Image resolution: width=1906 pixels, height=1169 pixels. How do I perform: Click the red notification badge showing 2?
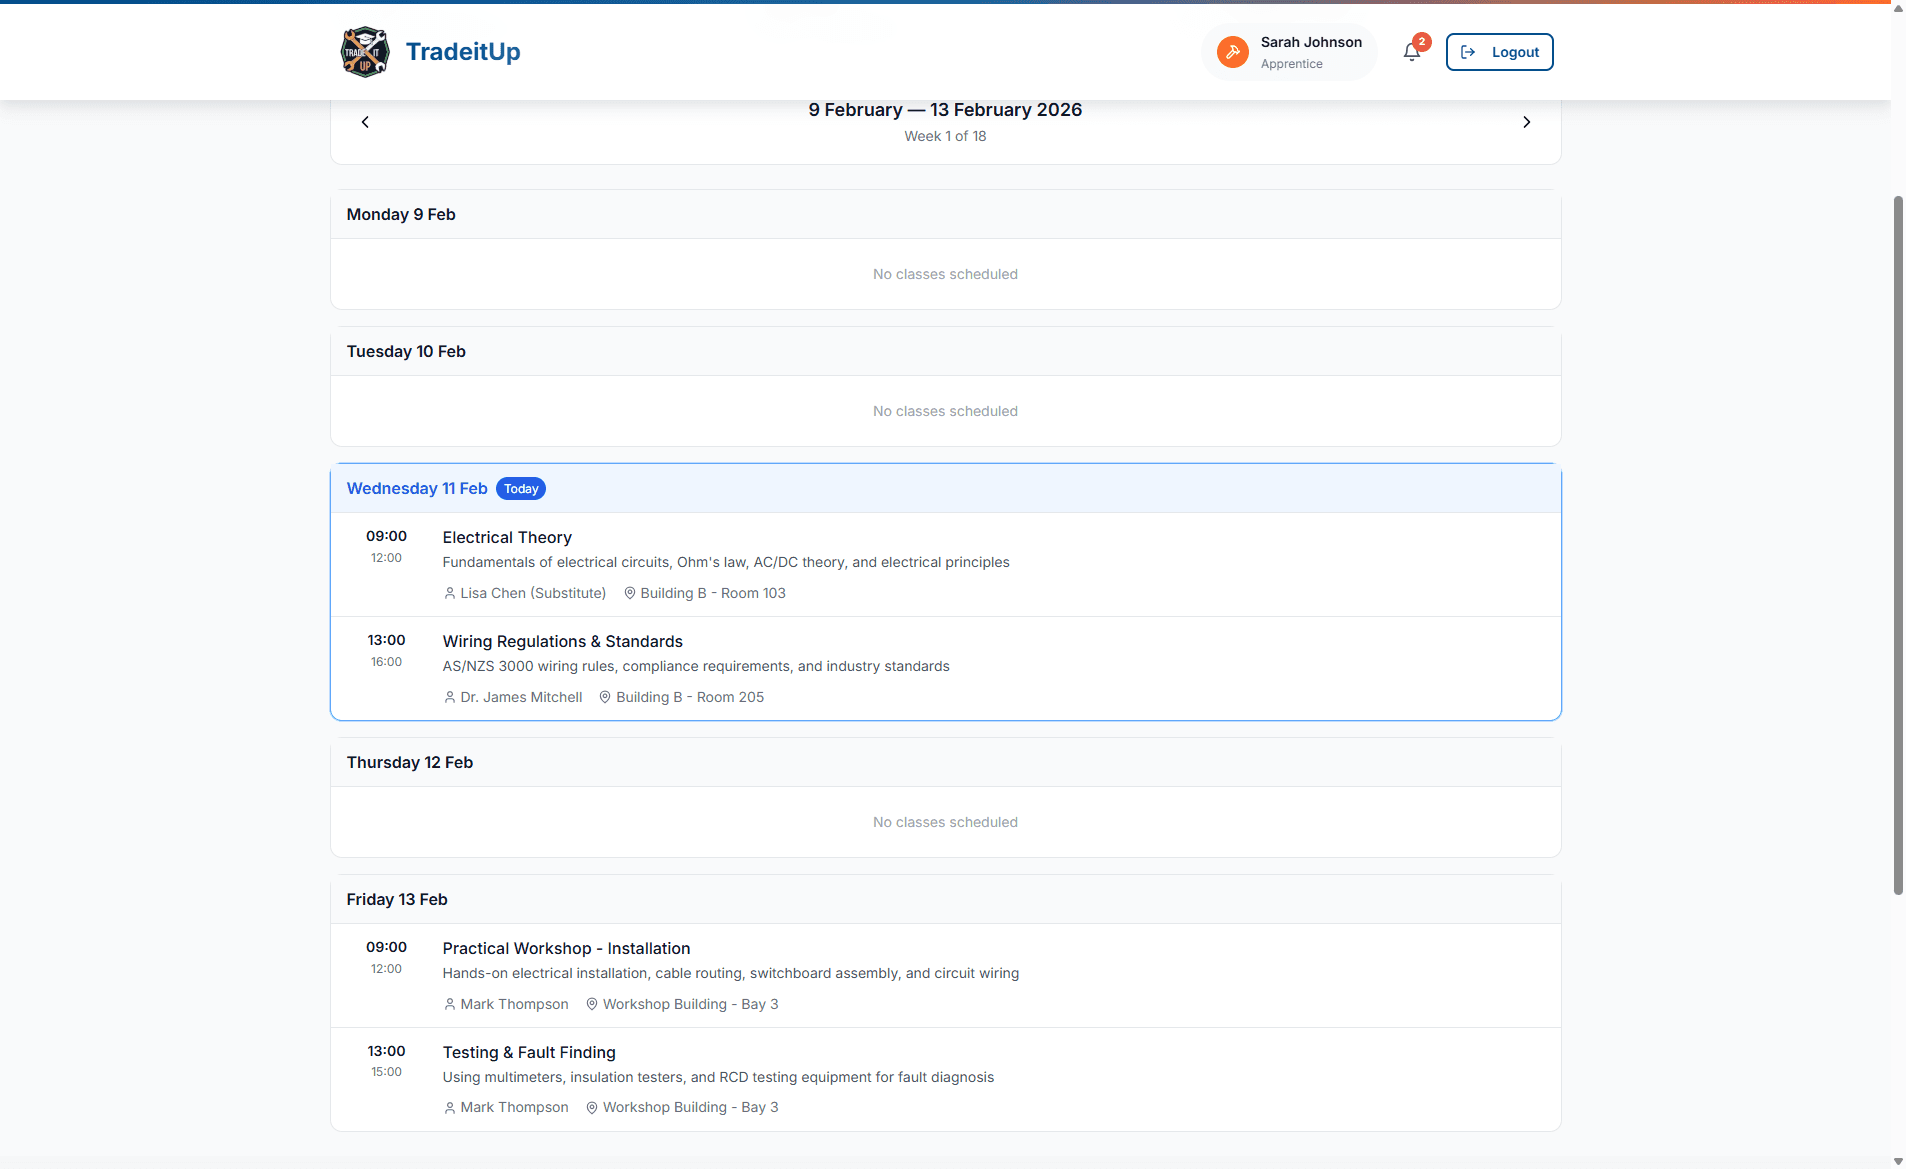coord(1422,41)
